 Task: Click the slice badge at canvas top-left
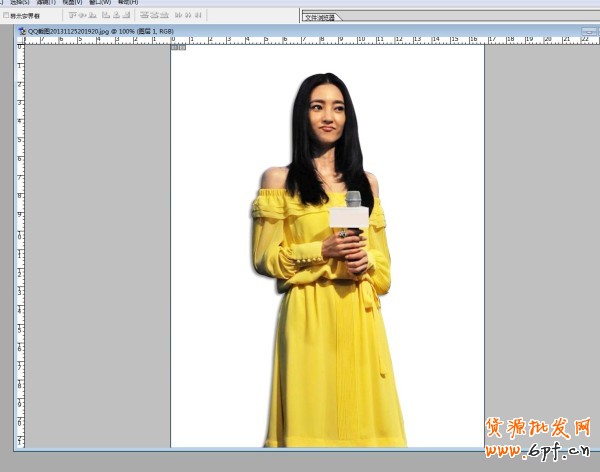[178, 47]
